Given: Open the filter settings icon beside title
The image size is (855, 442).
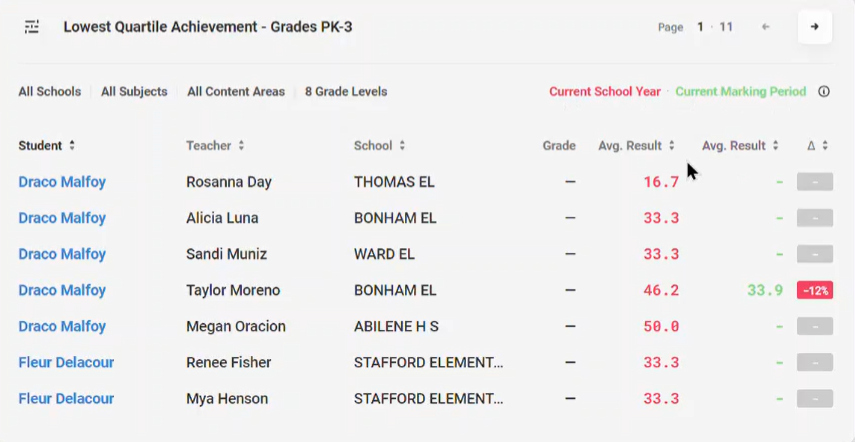Looking at the screenshot, I should tap(32, 27).
